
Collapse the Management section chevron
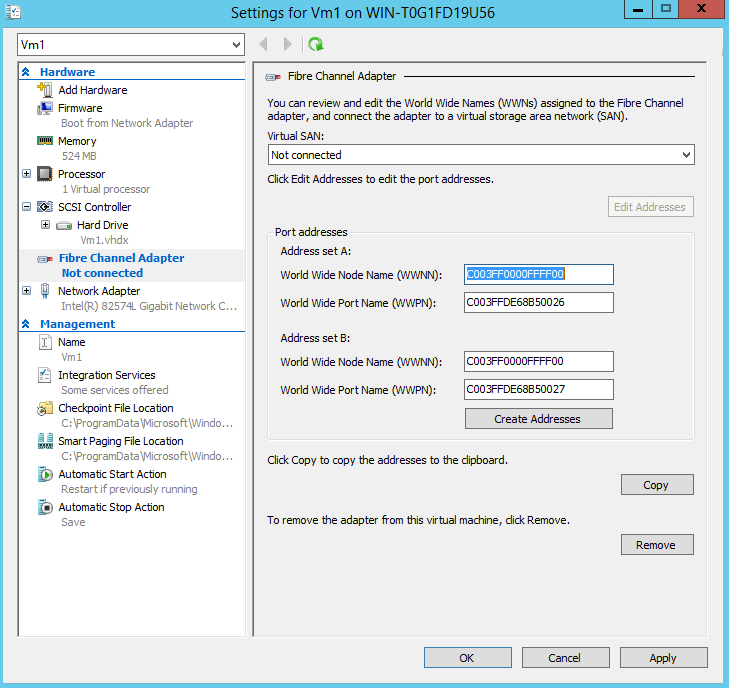tap(26, 324)
